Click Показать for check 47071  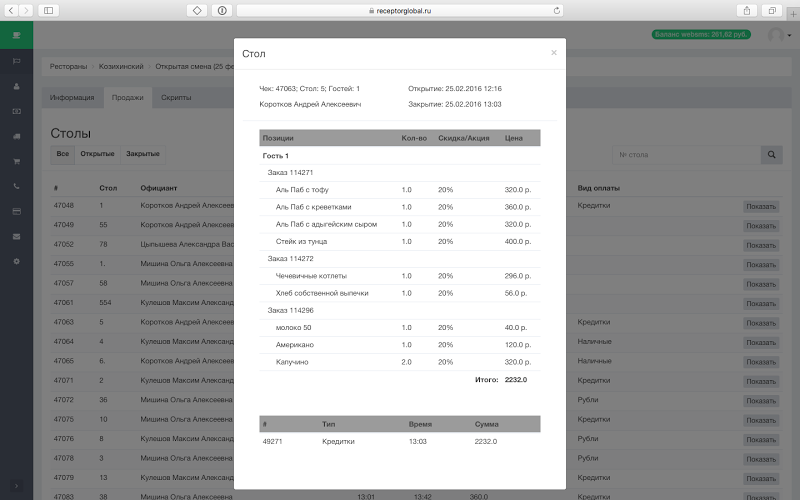(761, 382)
